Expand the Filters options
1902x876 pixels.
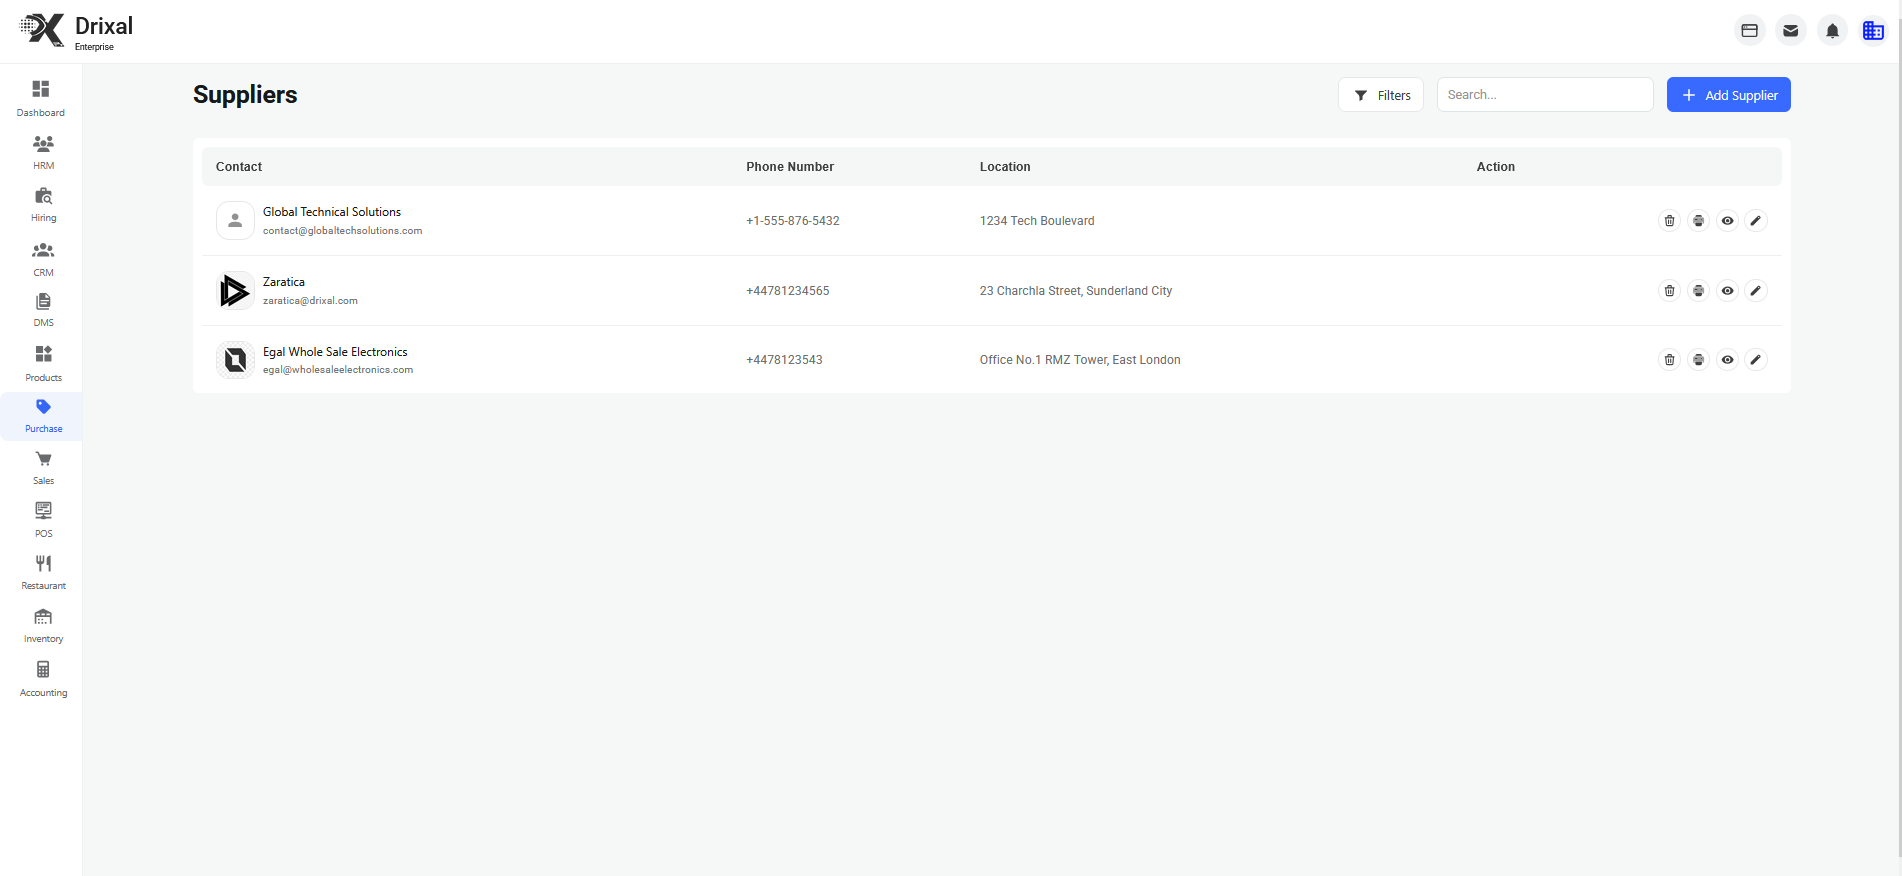tap(1380, 95)
